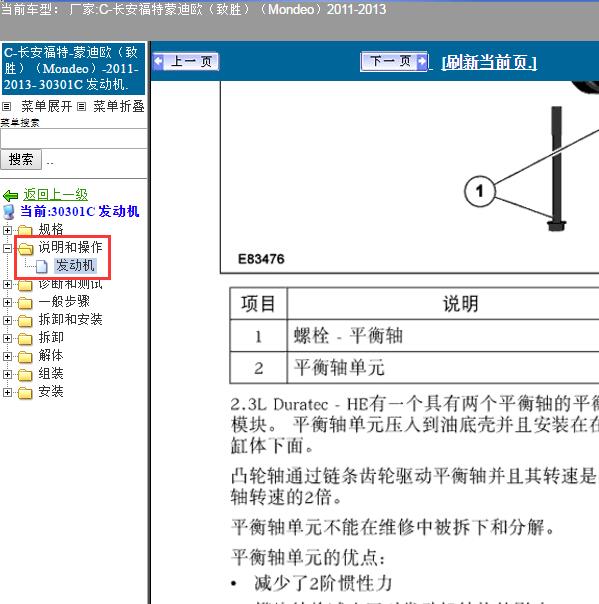Screen dimensions: 599x604
Task: Expand the 安装 tree node
Action: click(7, 393)
